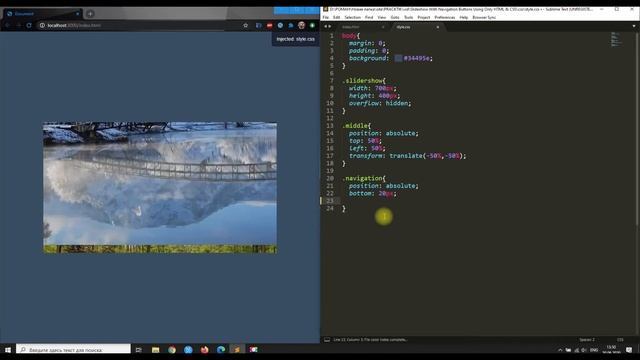This screenshot has width=640, height=360.
Task: Open the blue round app on taskbar
Action: [x=188, y=350]
